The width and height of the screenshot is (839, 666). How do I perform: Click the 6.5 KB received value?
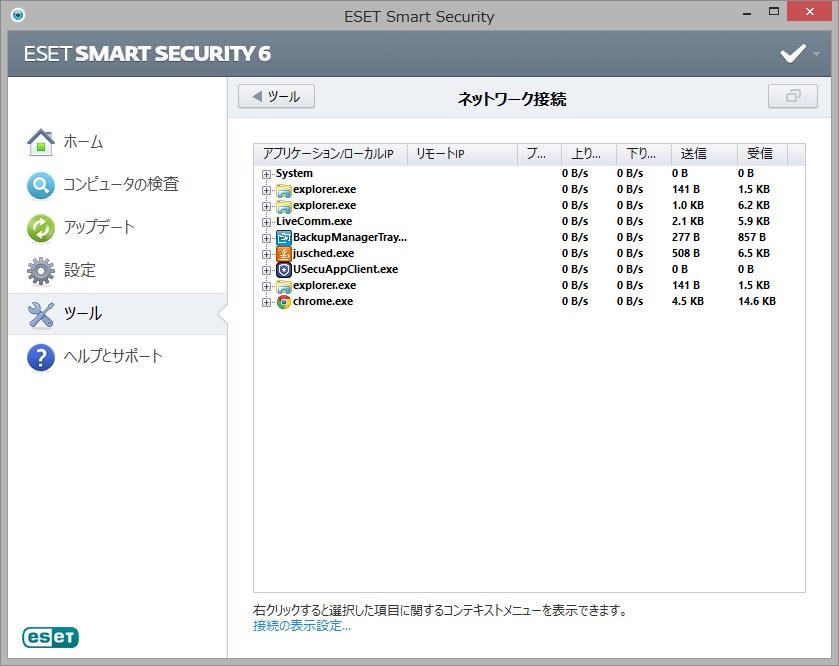tap(753, 254)
